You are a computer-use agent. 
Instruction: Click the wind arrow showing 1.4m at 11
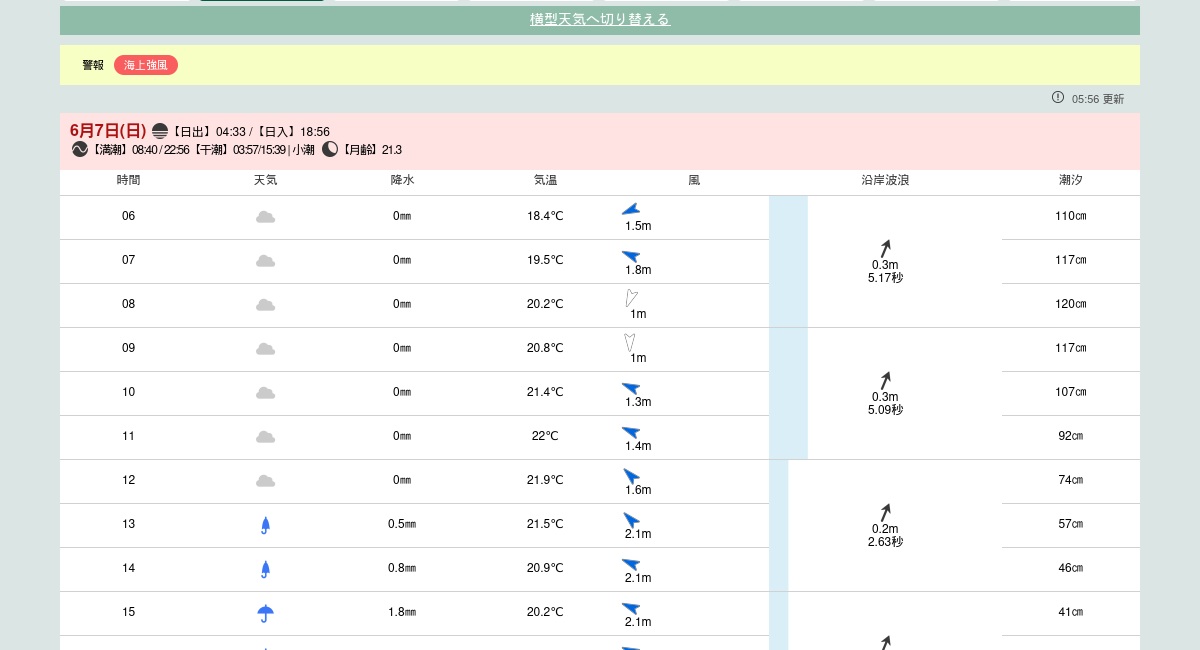[631, 432]
